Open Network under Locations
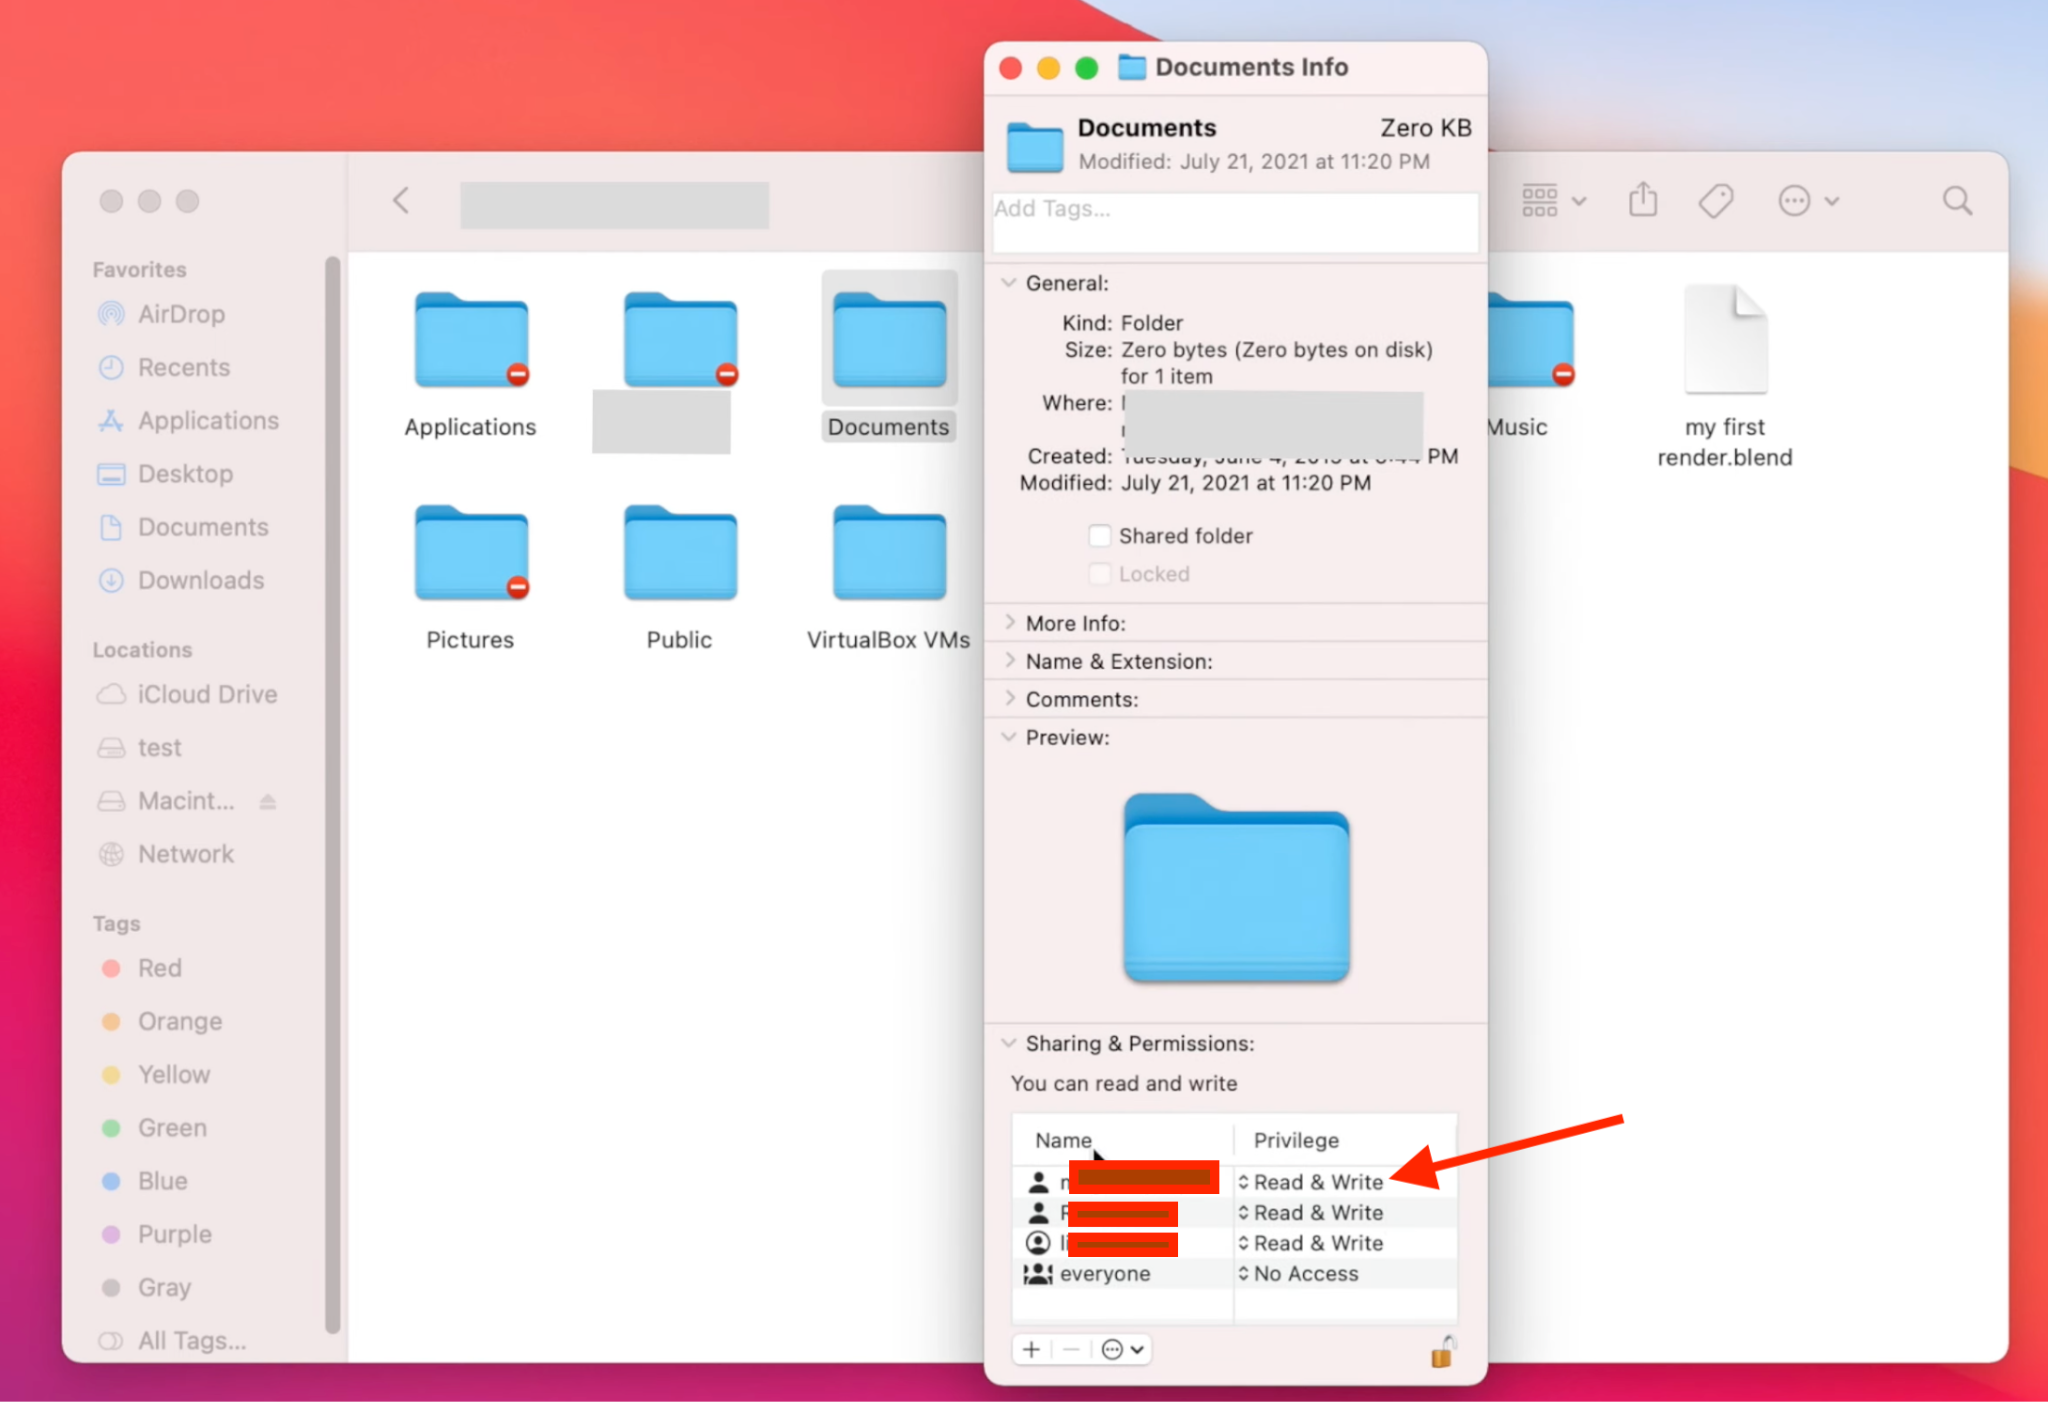This screenshot has width=2048, height=1402. click(x=185, y=853)
